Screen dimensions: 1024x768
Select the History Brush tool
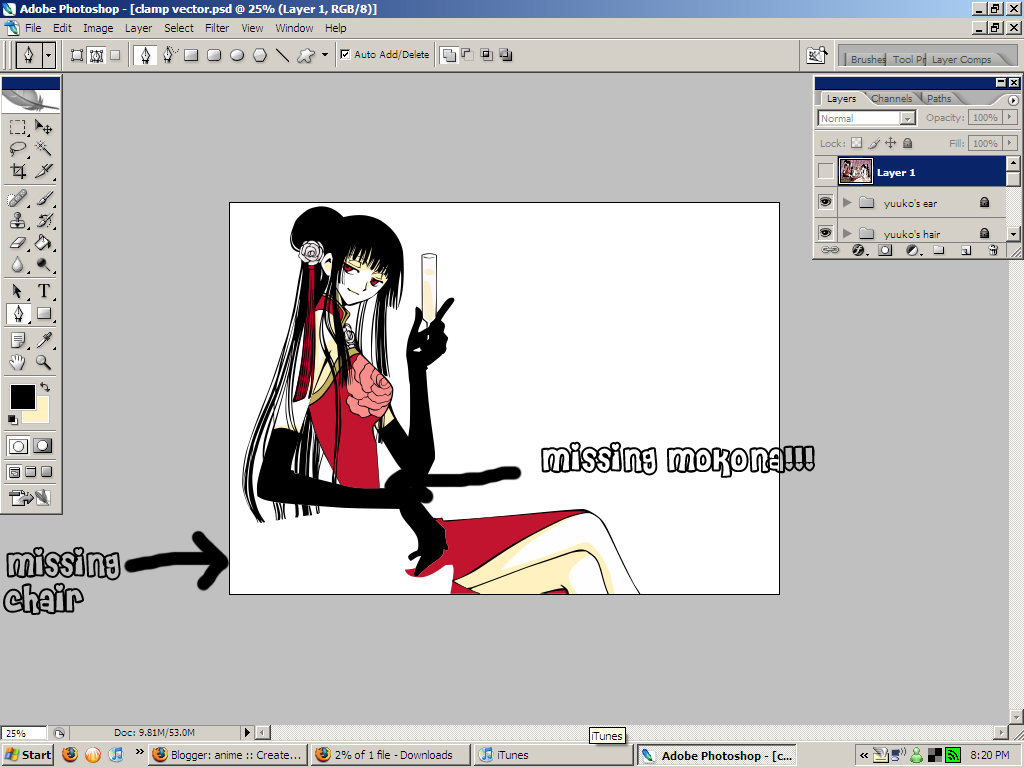coord(44,220)
